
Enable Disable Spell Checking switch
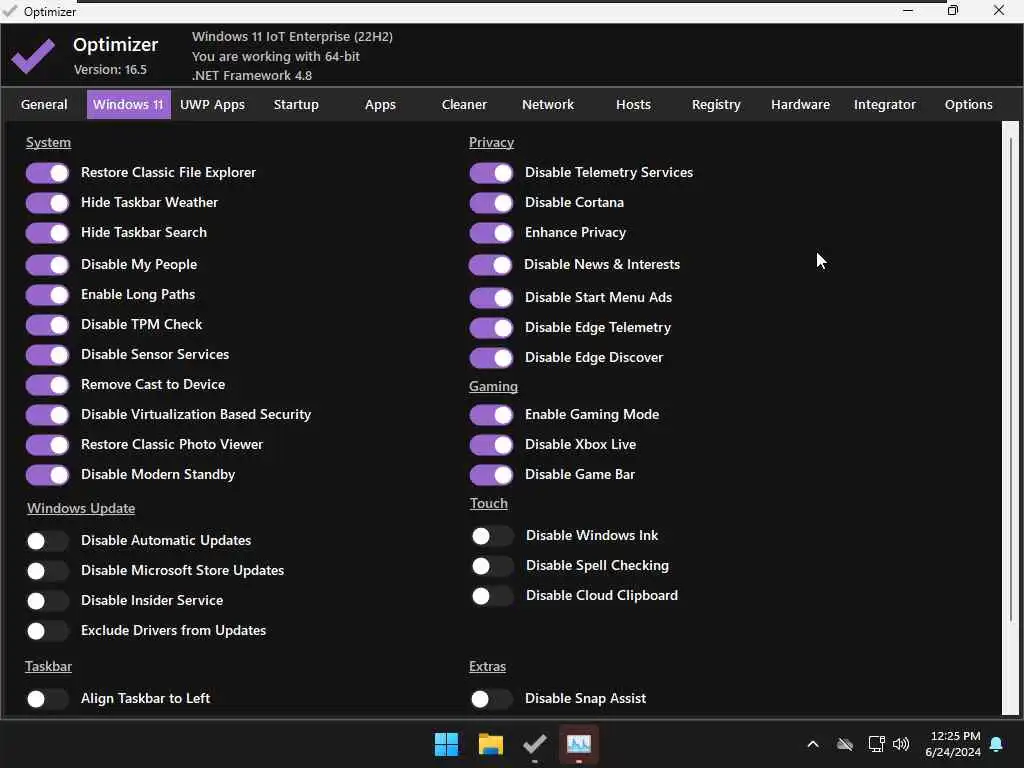492,566
